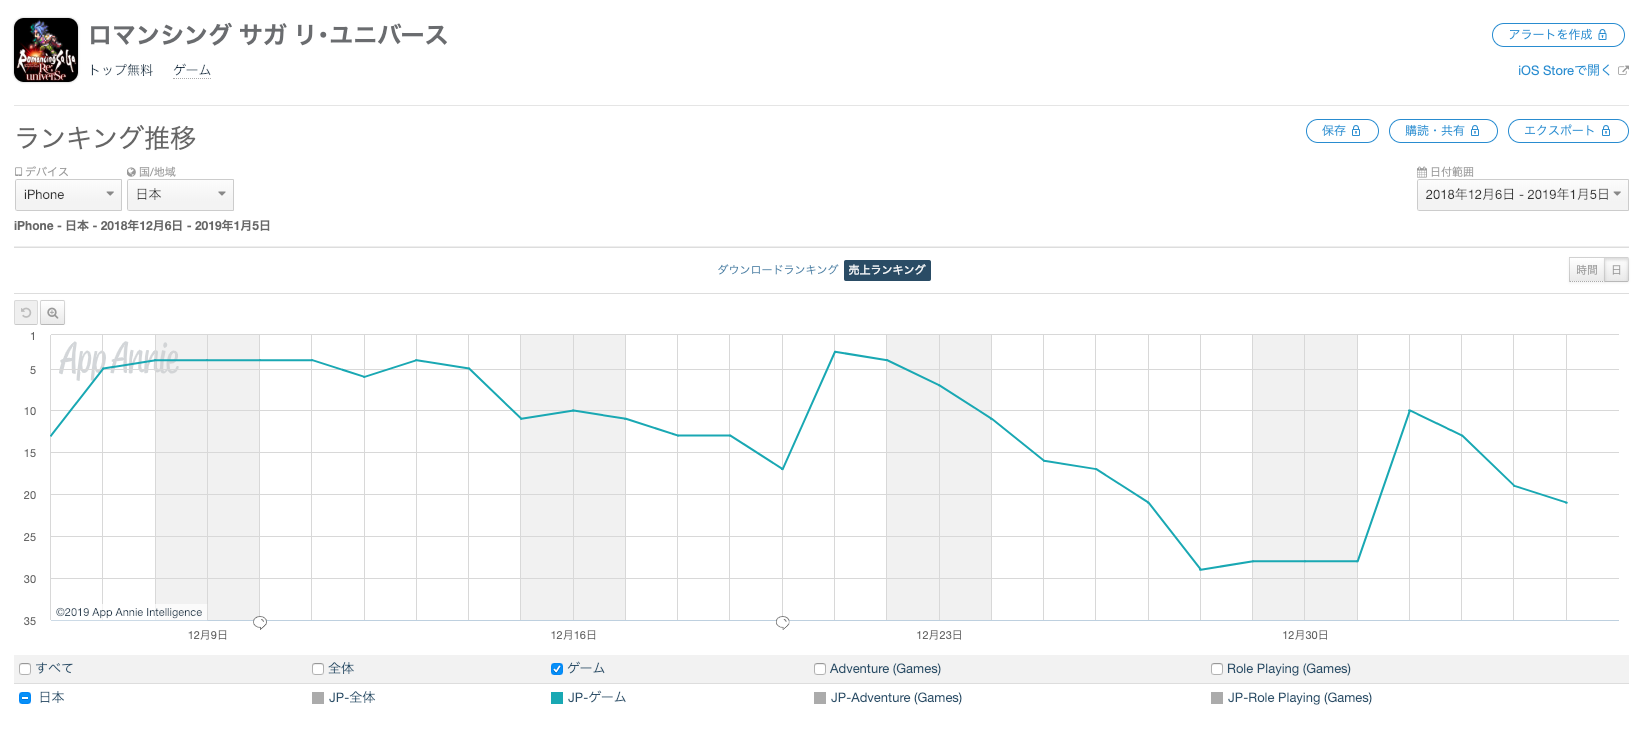The height and width of the screenshot is (729, 1640).
Task: Click the エクスポート button
Action: [1568, 131]
